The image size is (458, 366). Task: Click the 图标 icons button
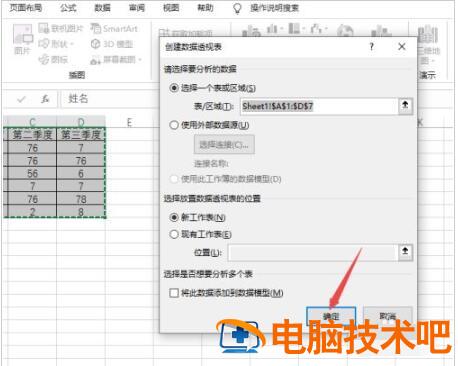[53, 59]
